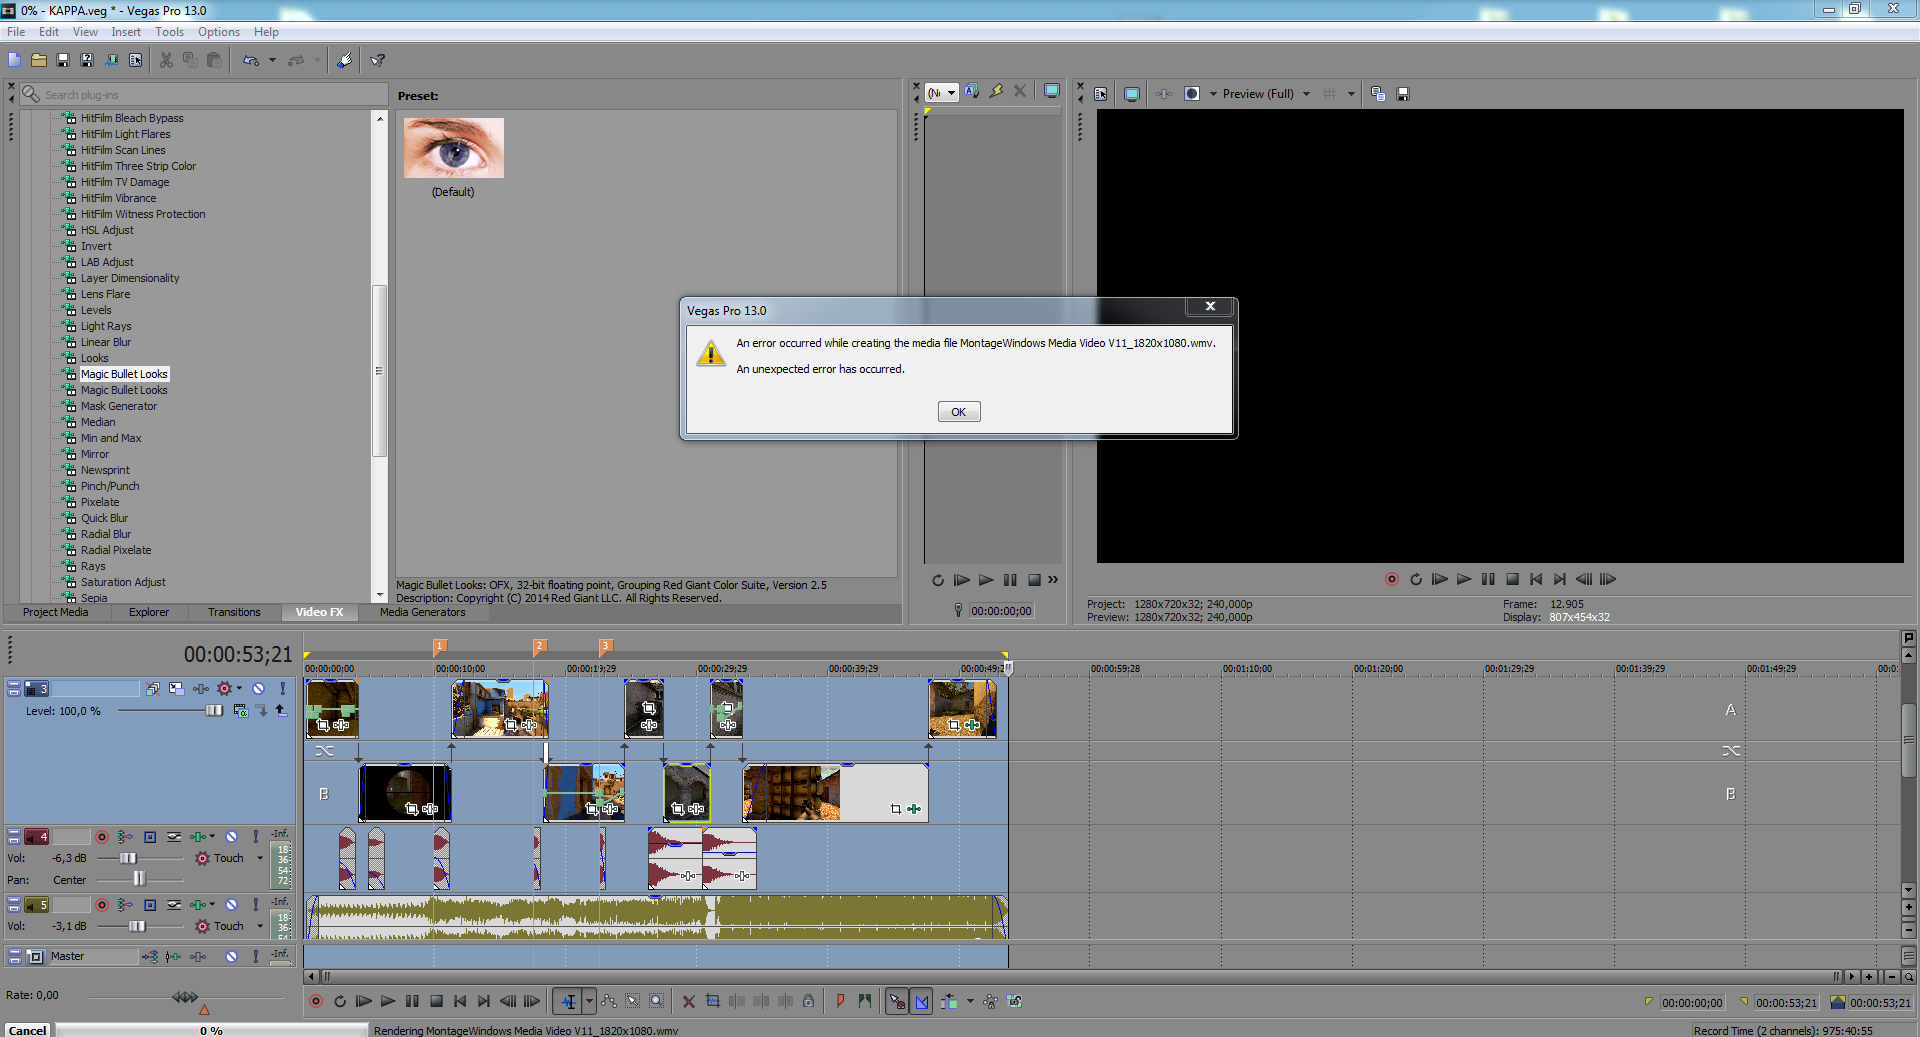
Task: Open the File menu
Action: (x=16, y=32)
